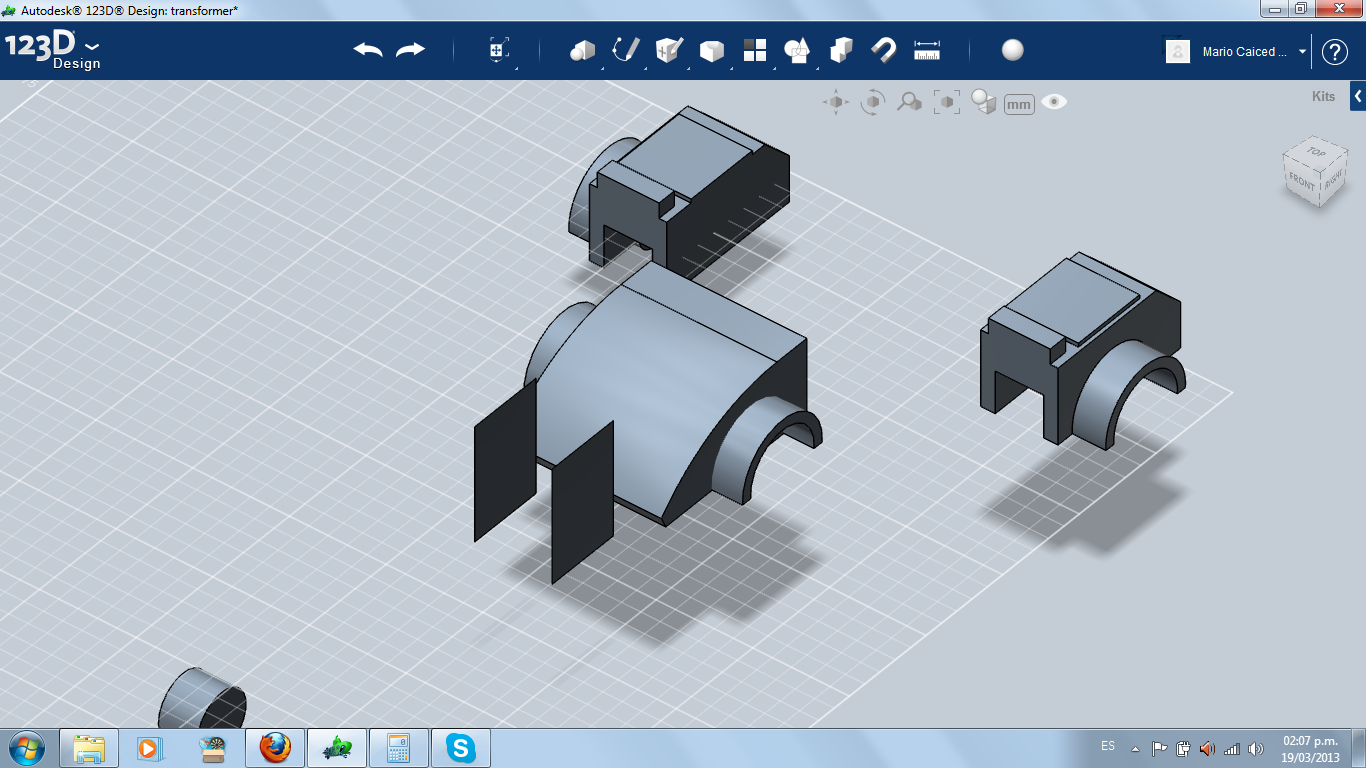Expand the Kits side panel arrow

coord(1358,97)
